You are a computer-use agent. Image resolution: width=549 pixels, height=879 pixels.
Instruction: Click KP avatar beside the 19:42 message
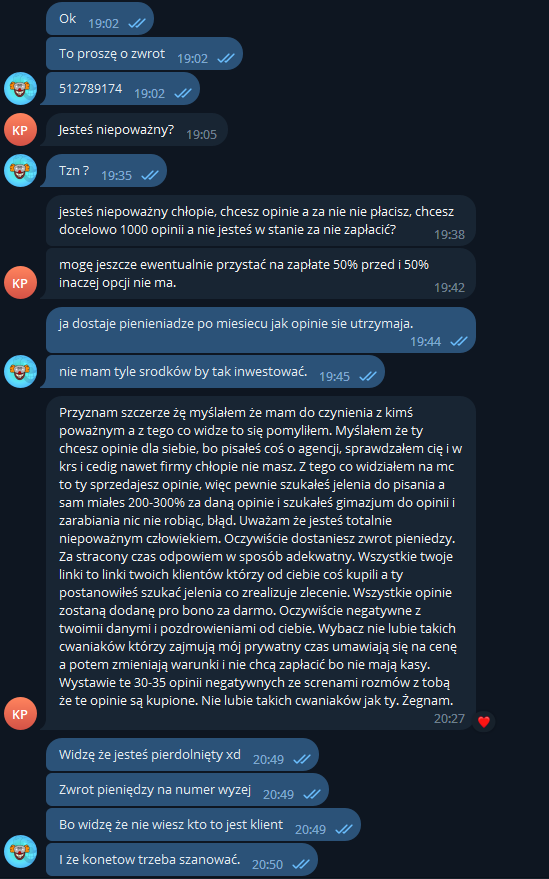click(x=20, y=283)
